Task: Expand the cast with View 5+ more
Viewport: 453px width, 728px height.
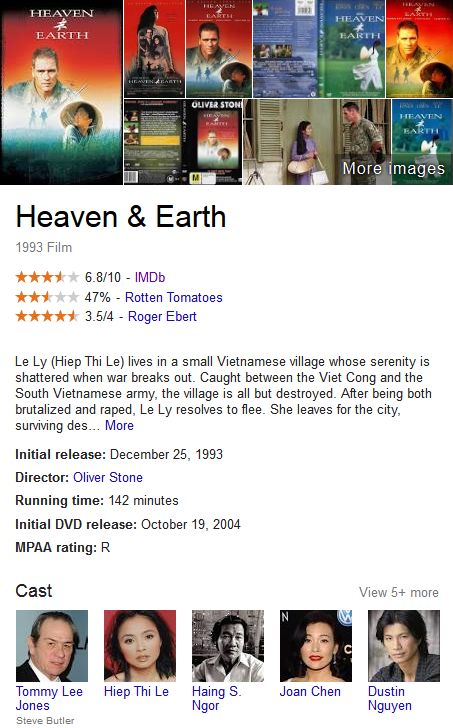Action: (x=399, y=592)
